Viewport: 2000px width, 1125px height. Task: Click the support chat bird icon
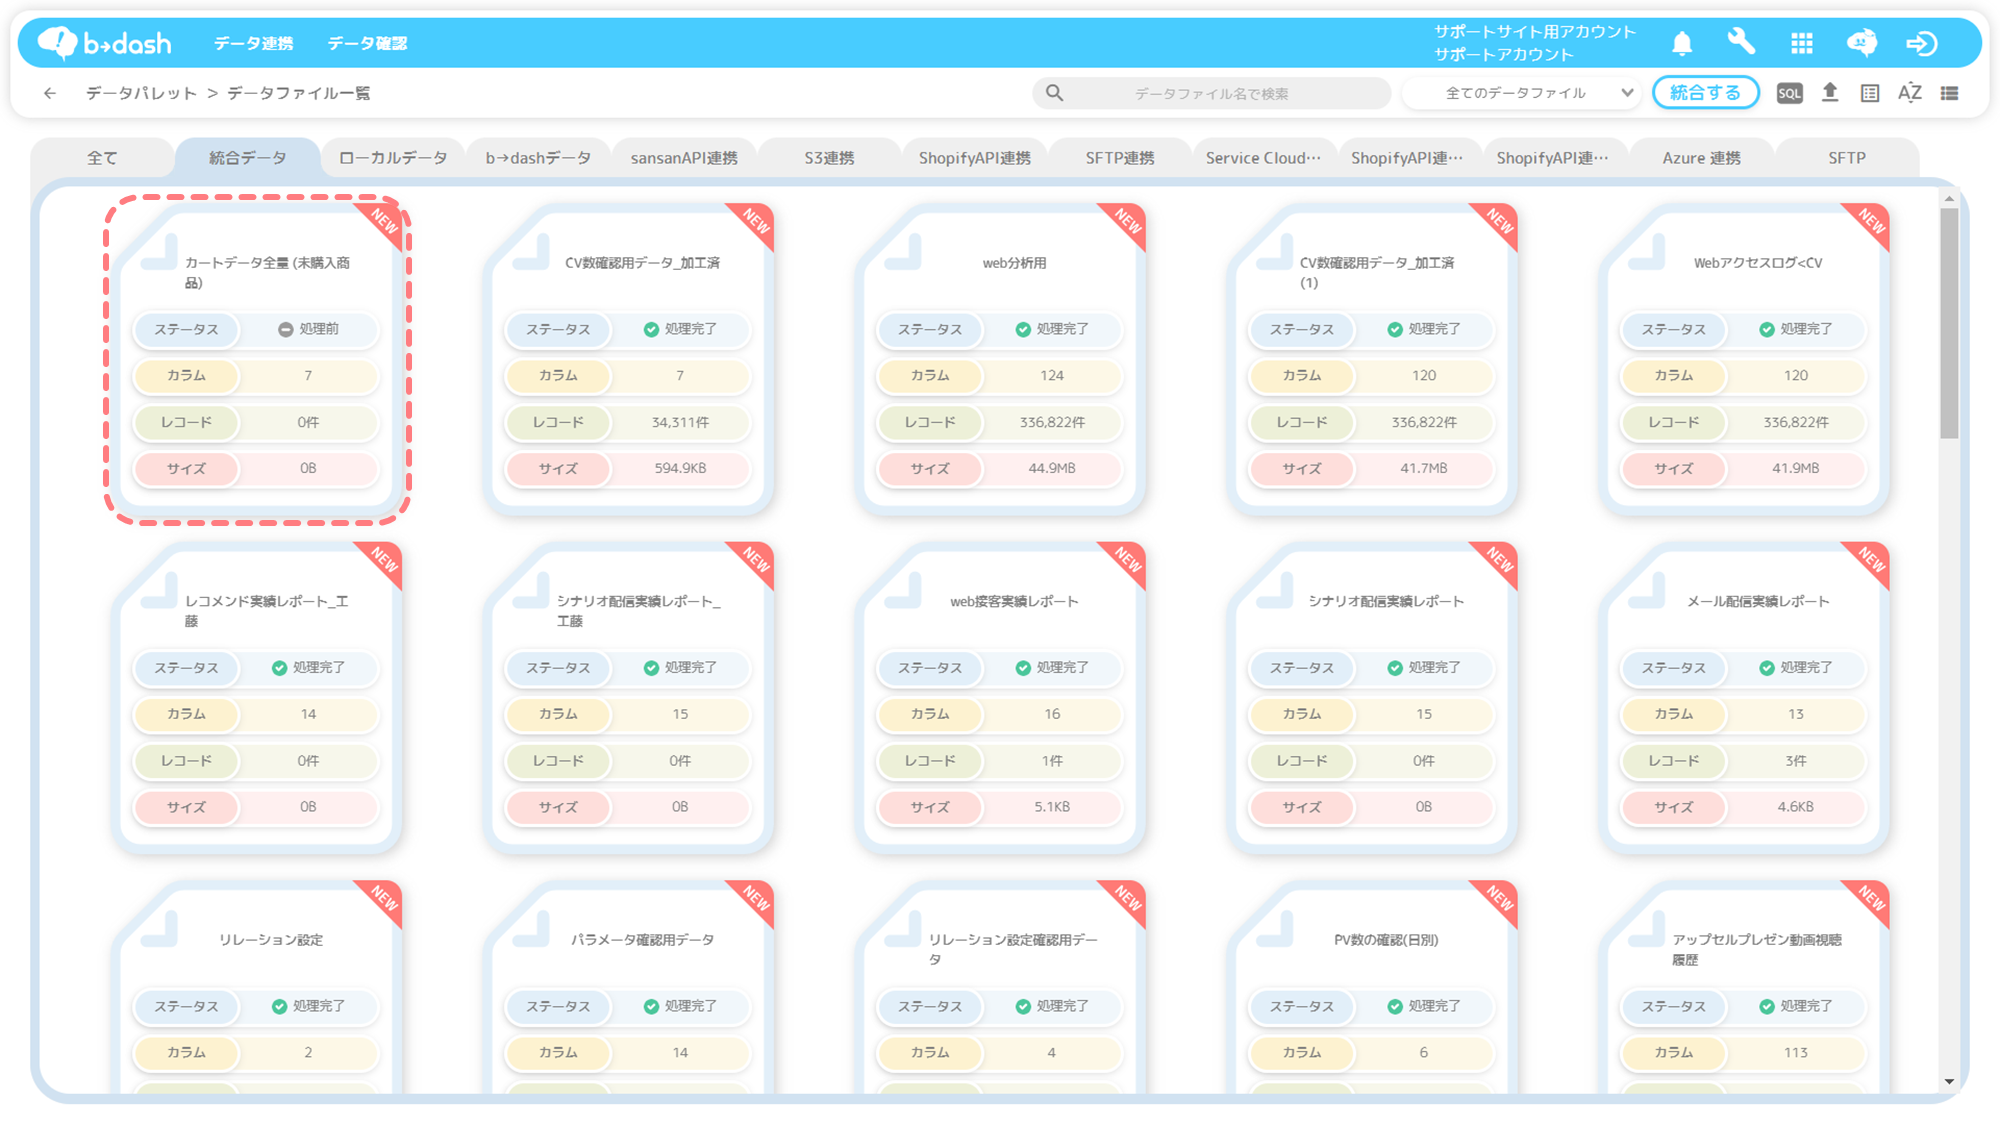pyautogui.click(x=1861, y=43)
